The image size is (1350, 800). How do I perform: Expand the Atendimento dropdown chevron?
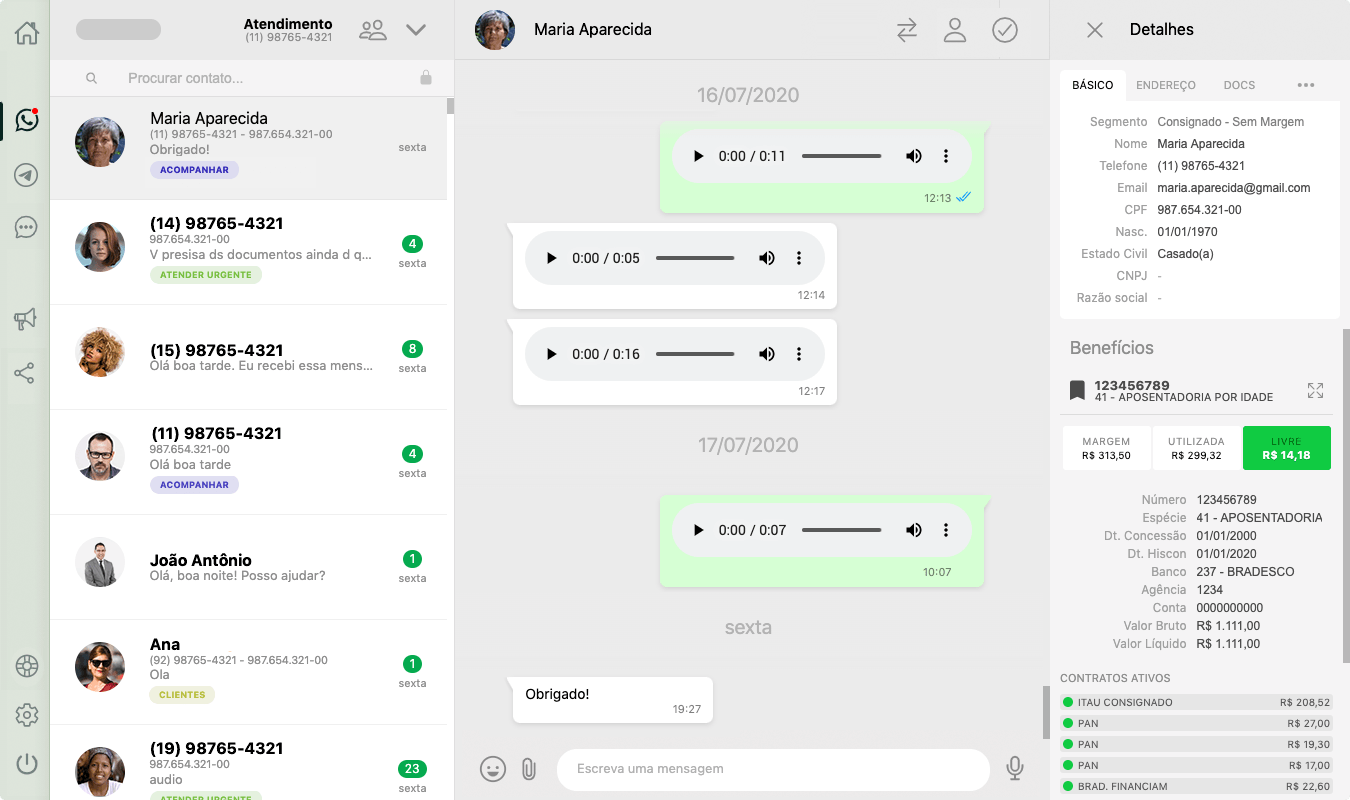(x=416, y=30)
